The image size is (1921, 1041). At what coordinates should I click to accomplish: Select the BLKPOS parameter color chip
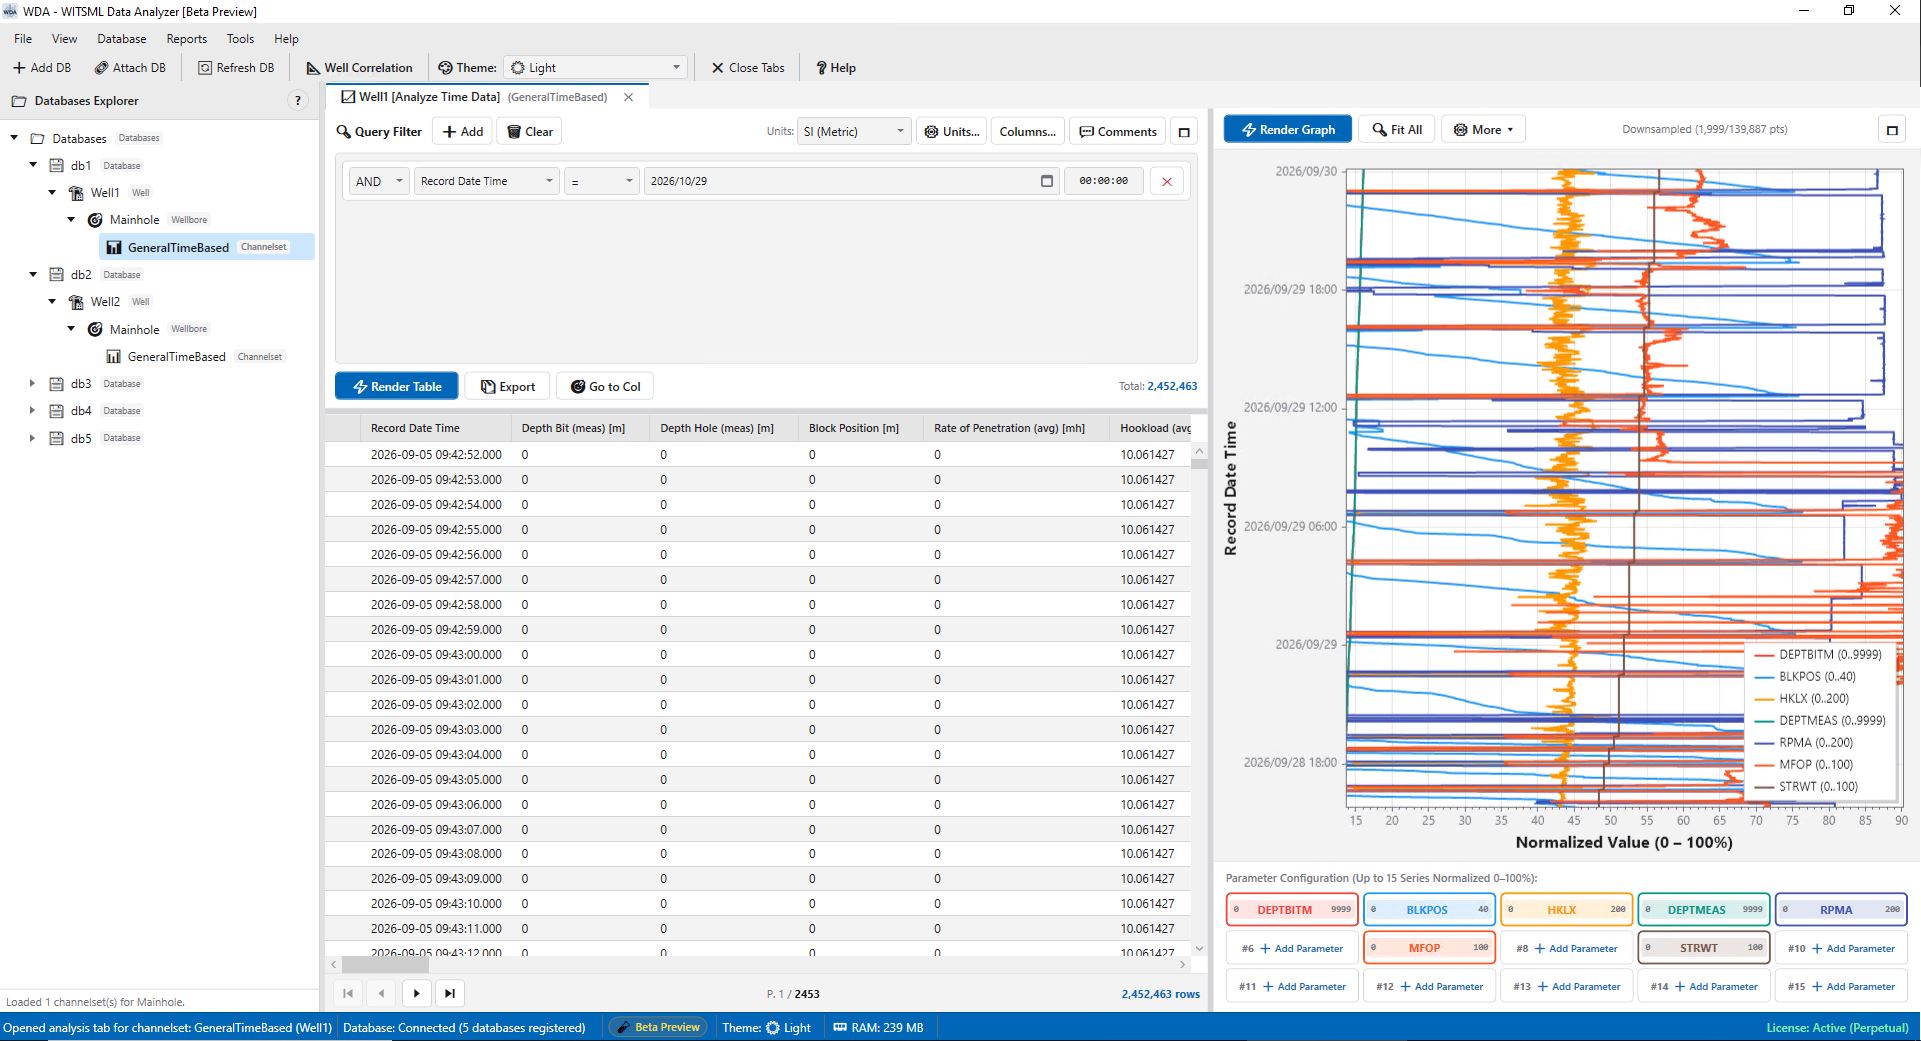click(1429, 910)
